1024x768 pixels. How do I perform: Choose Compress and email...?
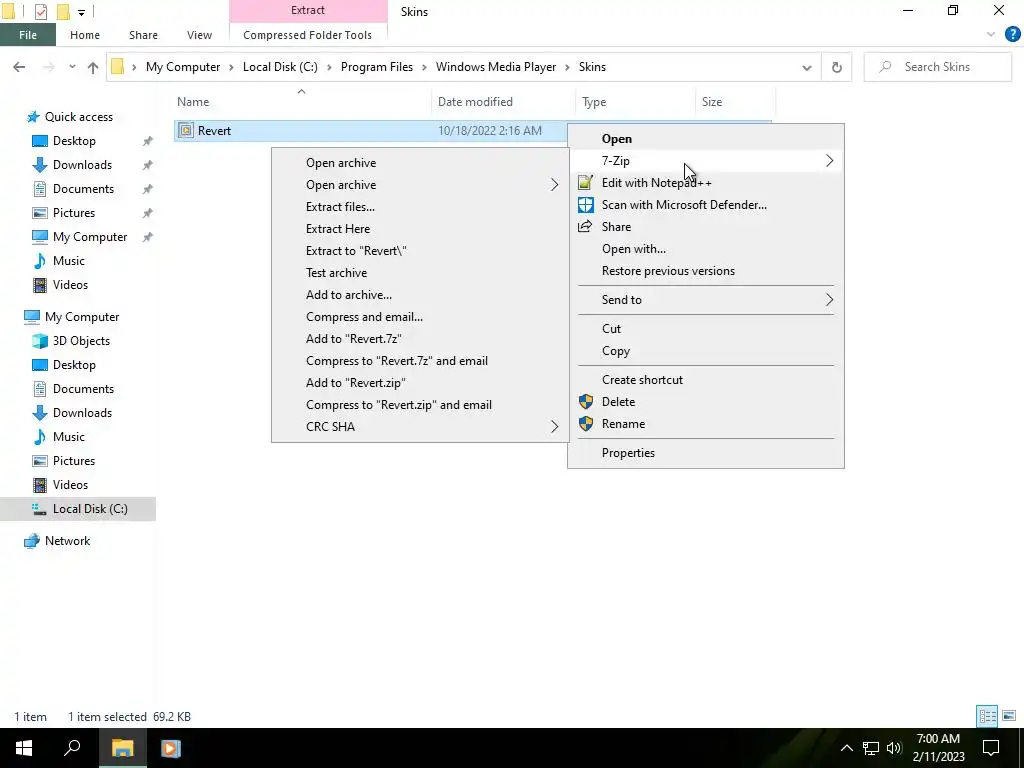pos(364,317)
